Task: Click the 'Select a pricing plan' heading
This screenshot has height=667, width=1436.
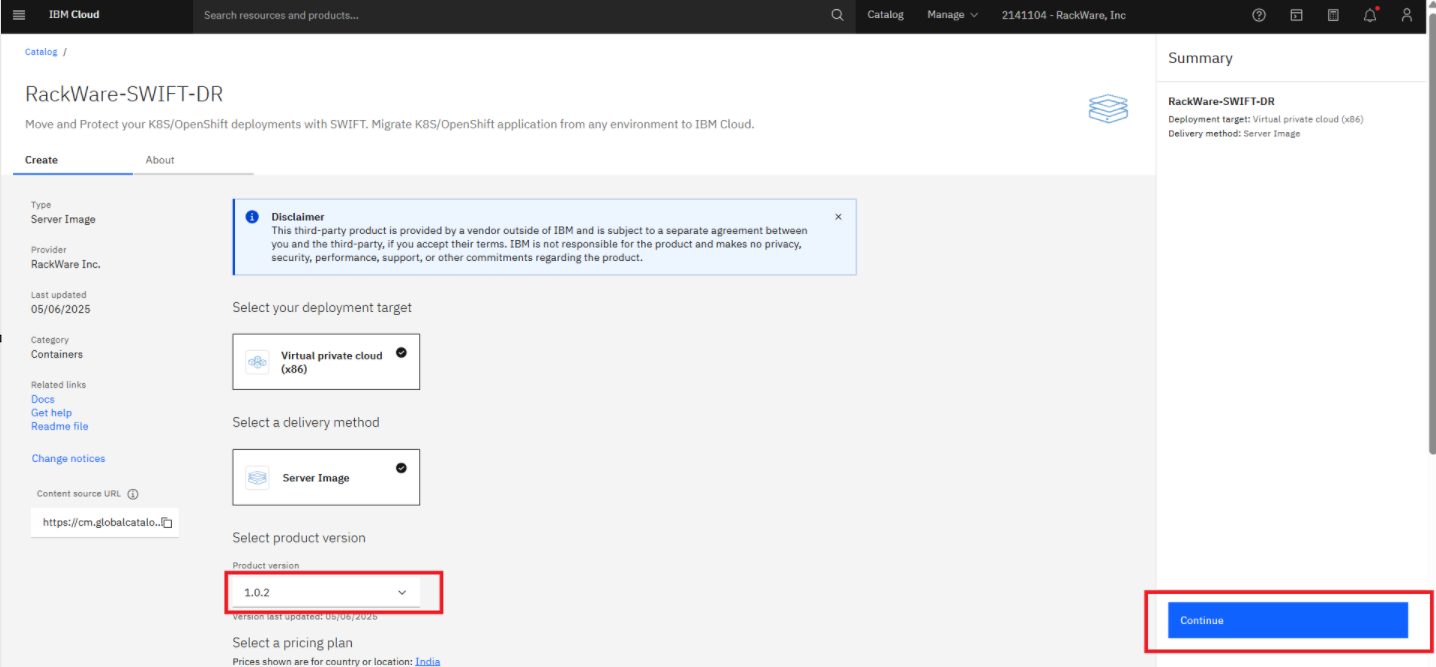Action: tap(293, 642)
